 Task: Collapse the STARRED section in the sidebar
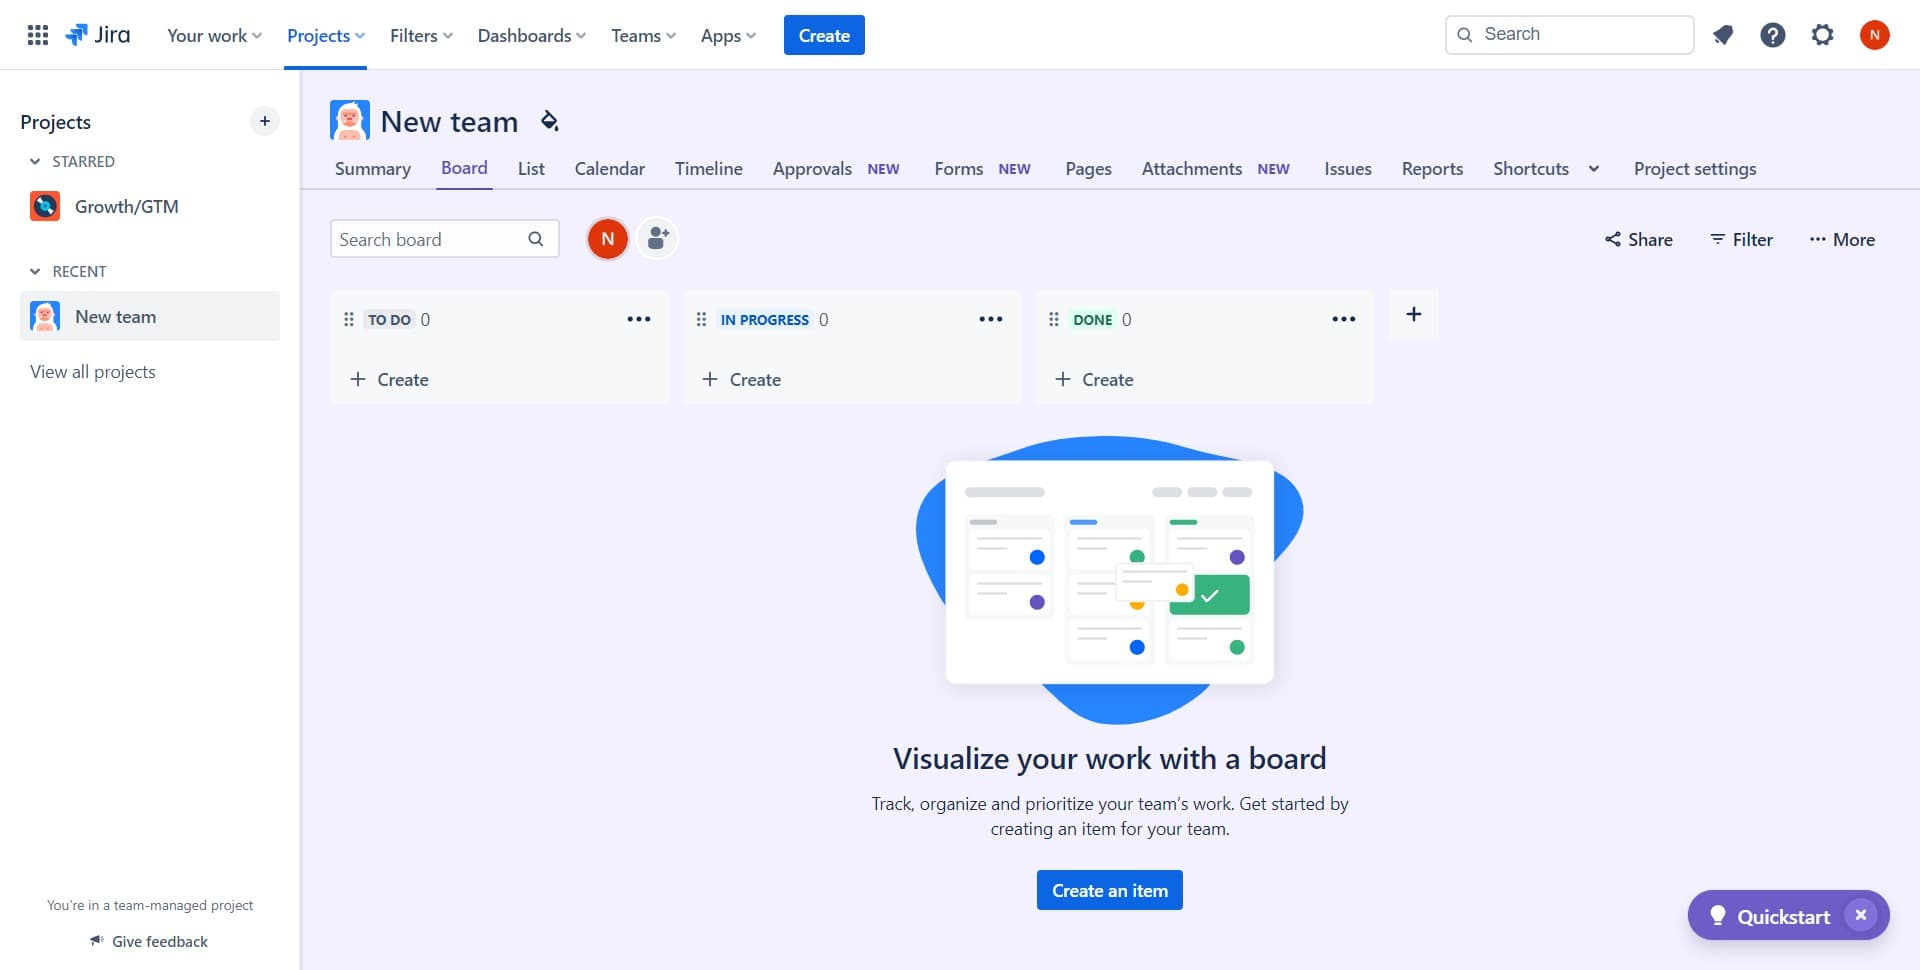point(35,161)
